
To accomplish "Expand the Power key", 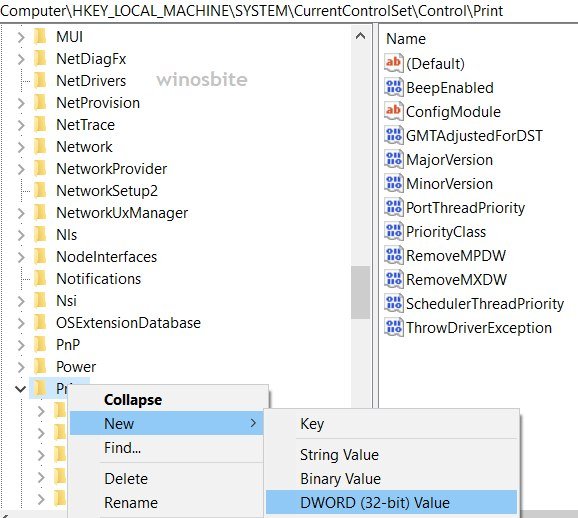I will [x=21, y=367].
